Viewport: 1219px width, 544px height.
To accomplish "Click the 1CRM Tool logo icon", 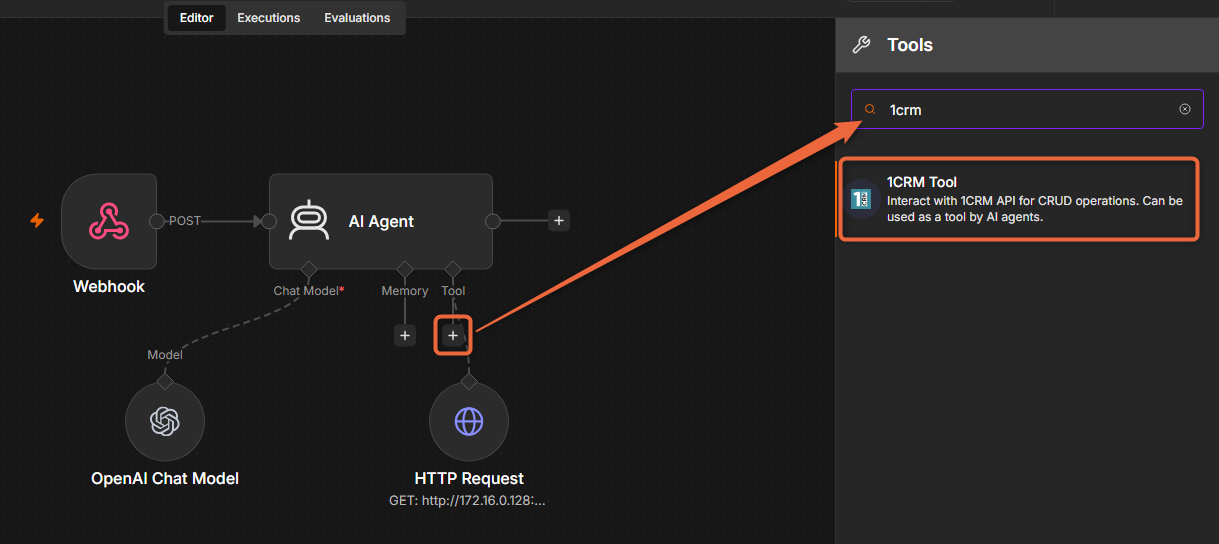I will 861,199.
